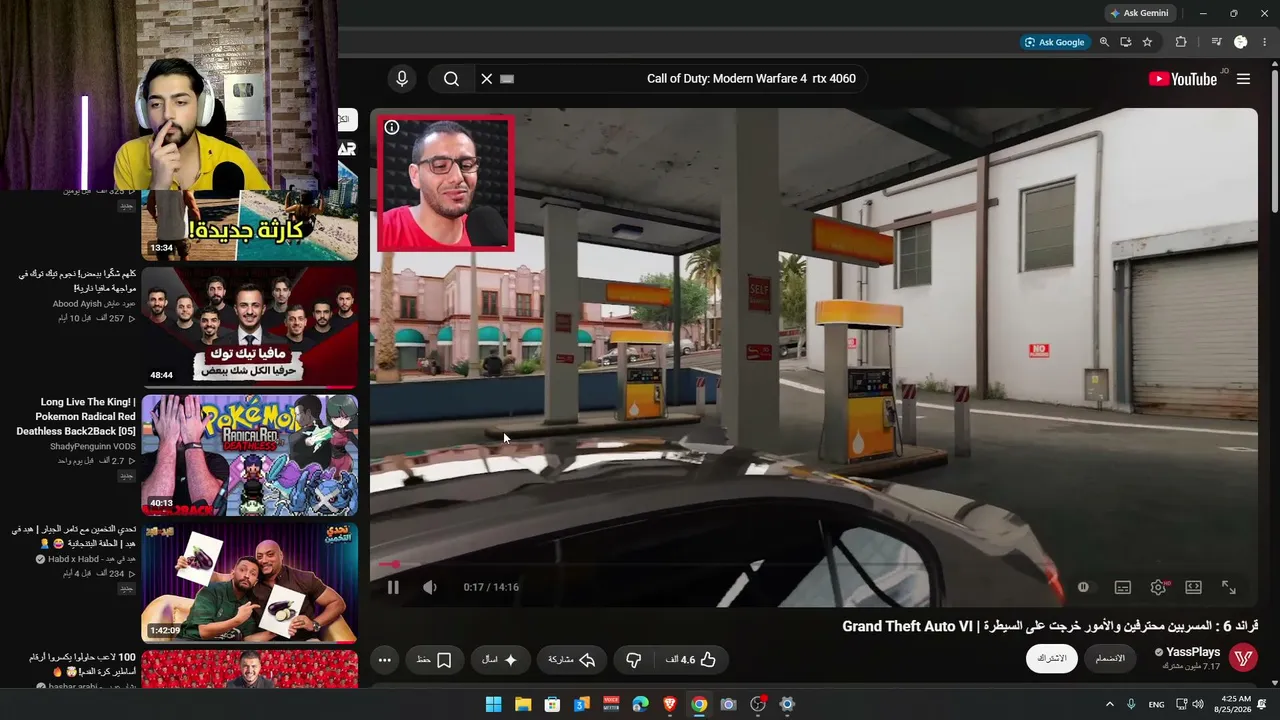This screenshot has height=720, width=1280.
Task: Open the three-dots more actions menu
Action: coord(384,660)
